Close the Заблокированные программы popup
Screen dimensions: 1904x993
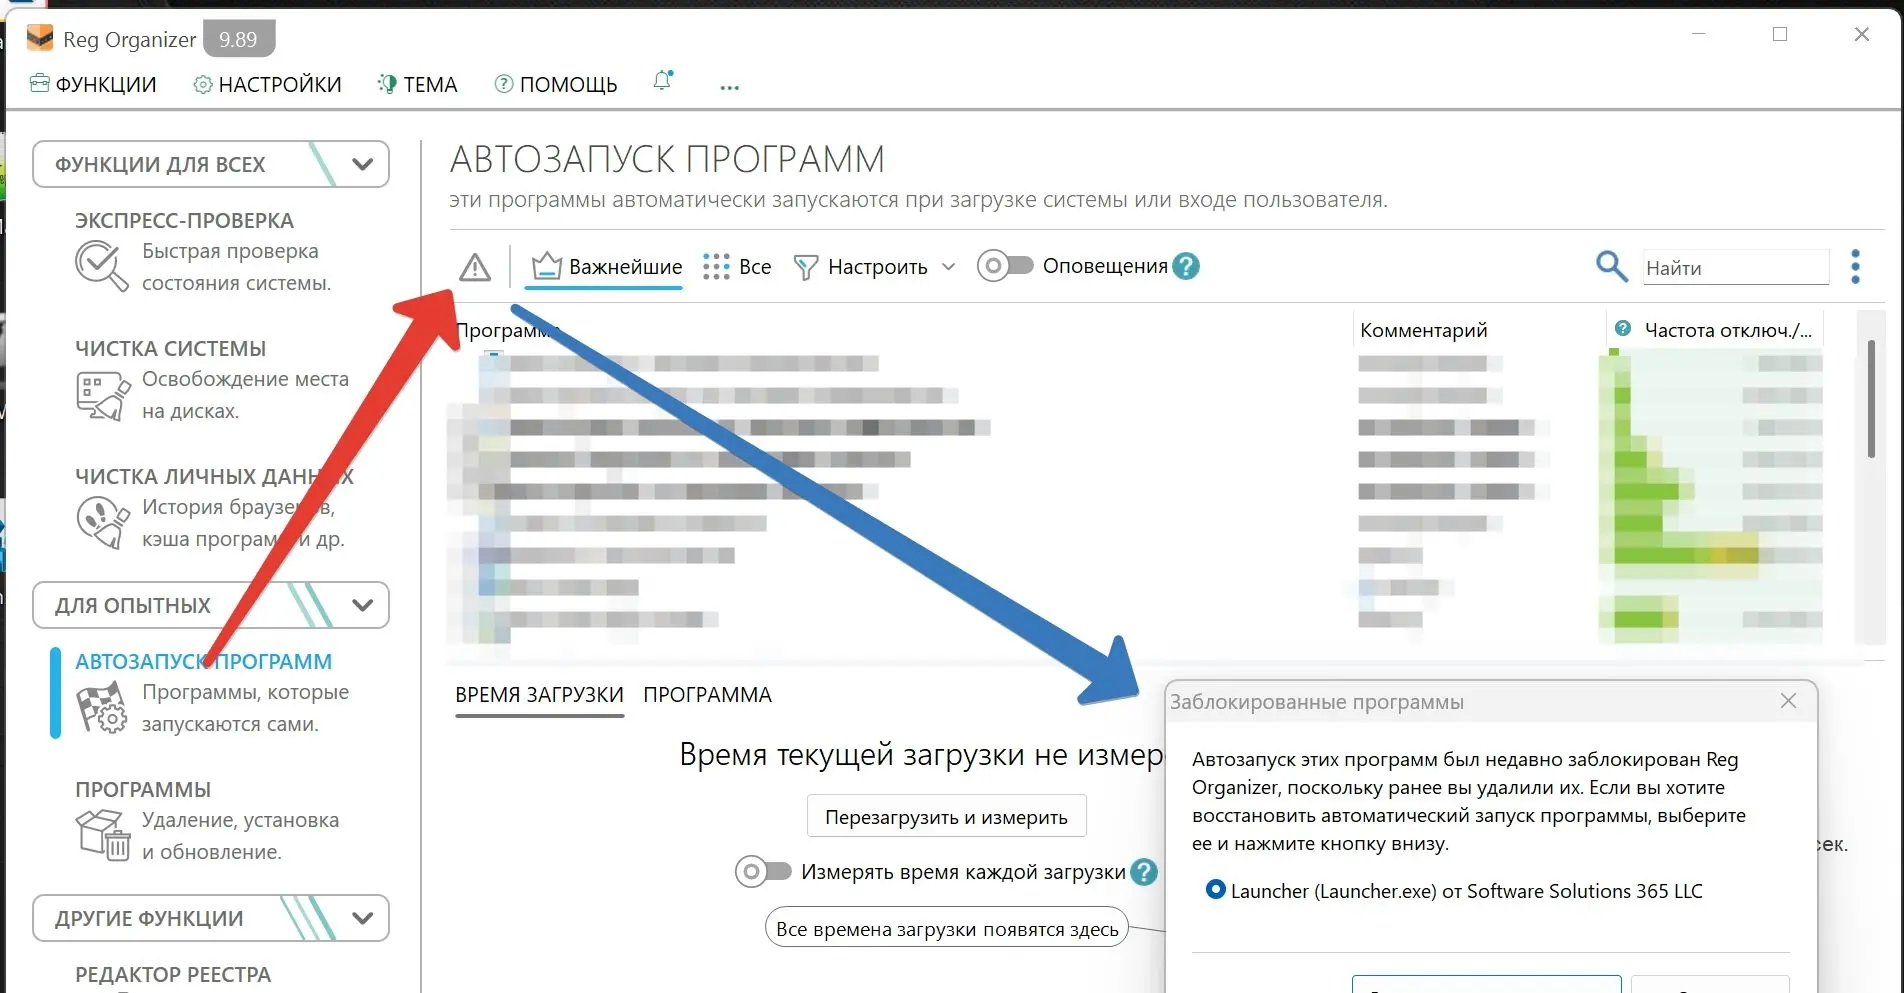pos(1788,701)
